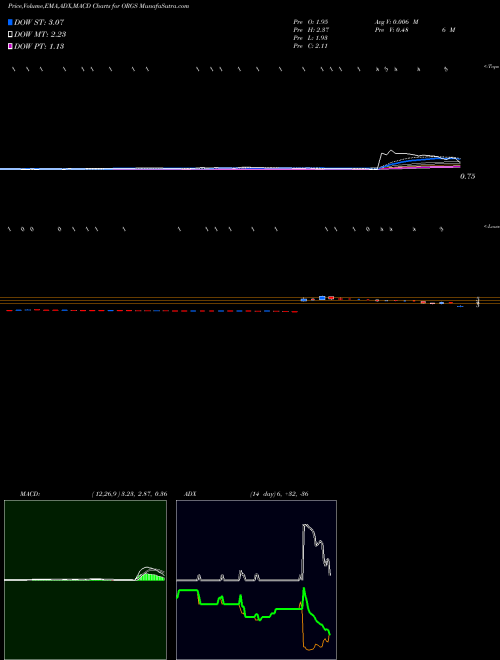Click the 'MACD:' heading label
Viewport: 500px width, 660px height.
(30, 494)
